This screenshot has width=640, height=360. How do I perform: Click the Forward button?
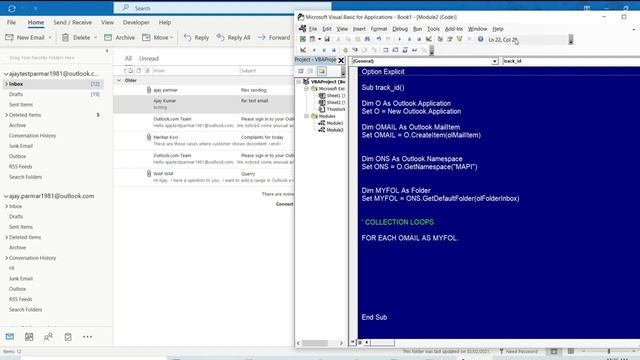273,38
